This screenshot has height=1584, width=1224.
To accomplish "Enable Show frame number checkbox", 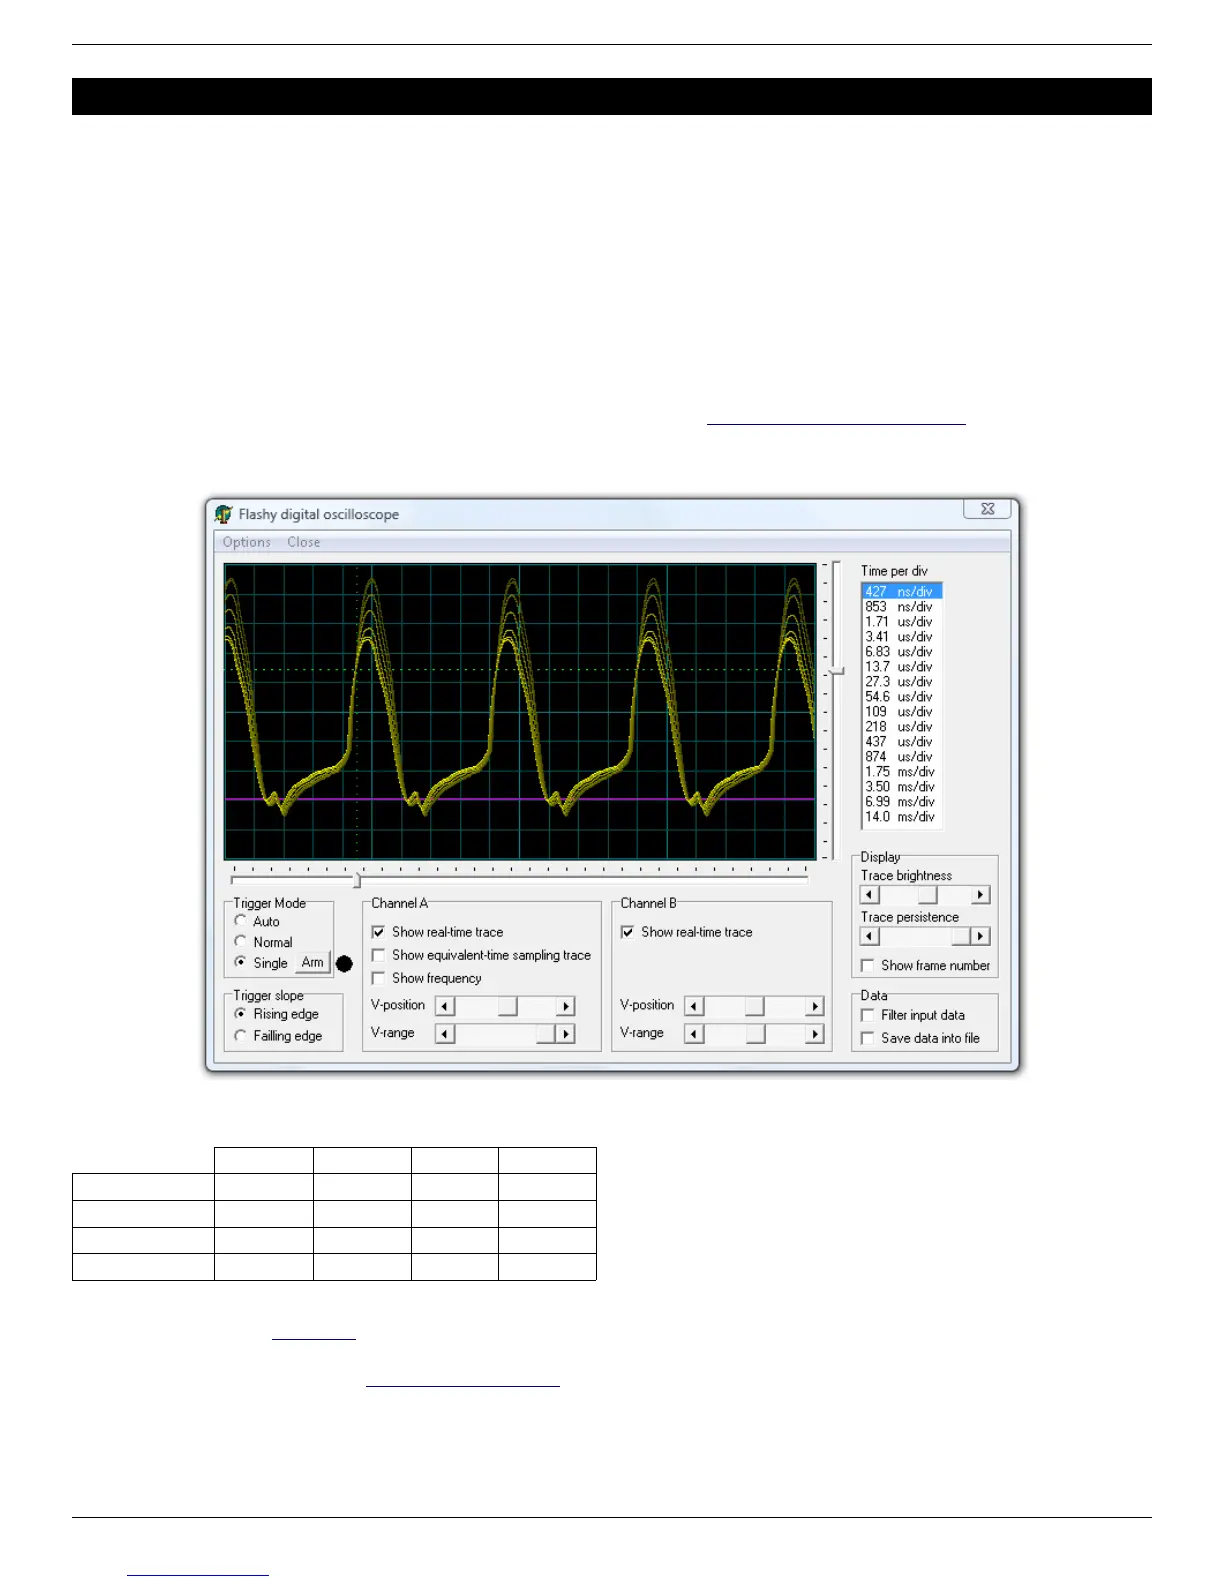I will pos(925,965).
